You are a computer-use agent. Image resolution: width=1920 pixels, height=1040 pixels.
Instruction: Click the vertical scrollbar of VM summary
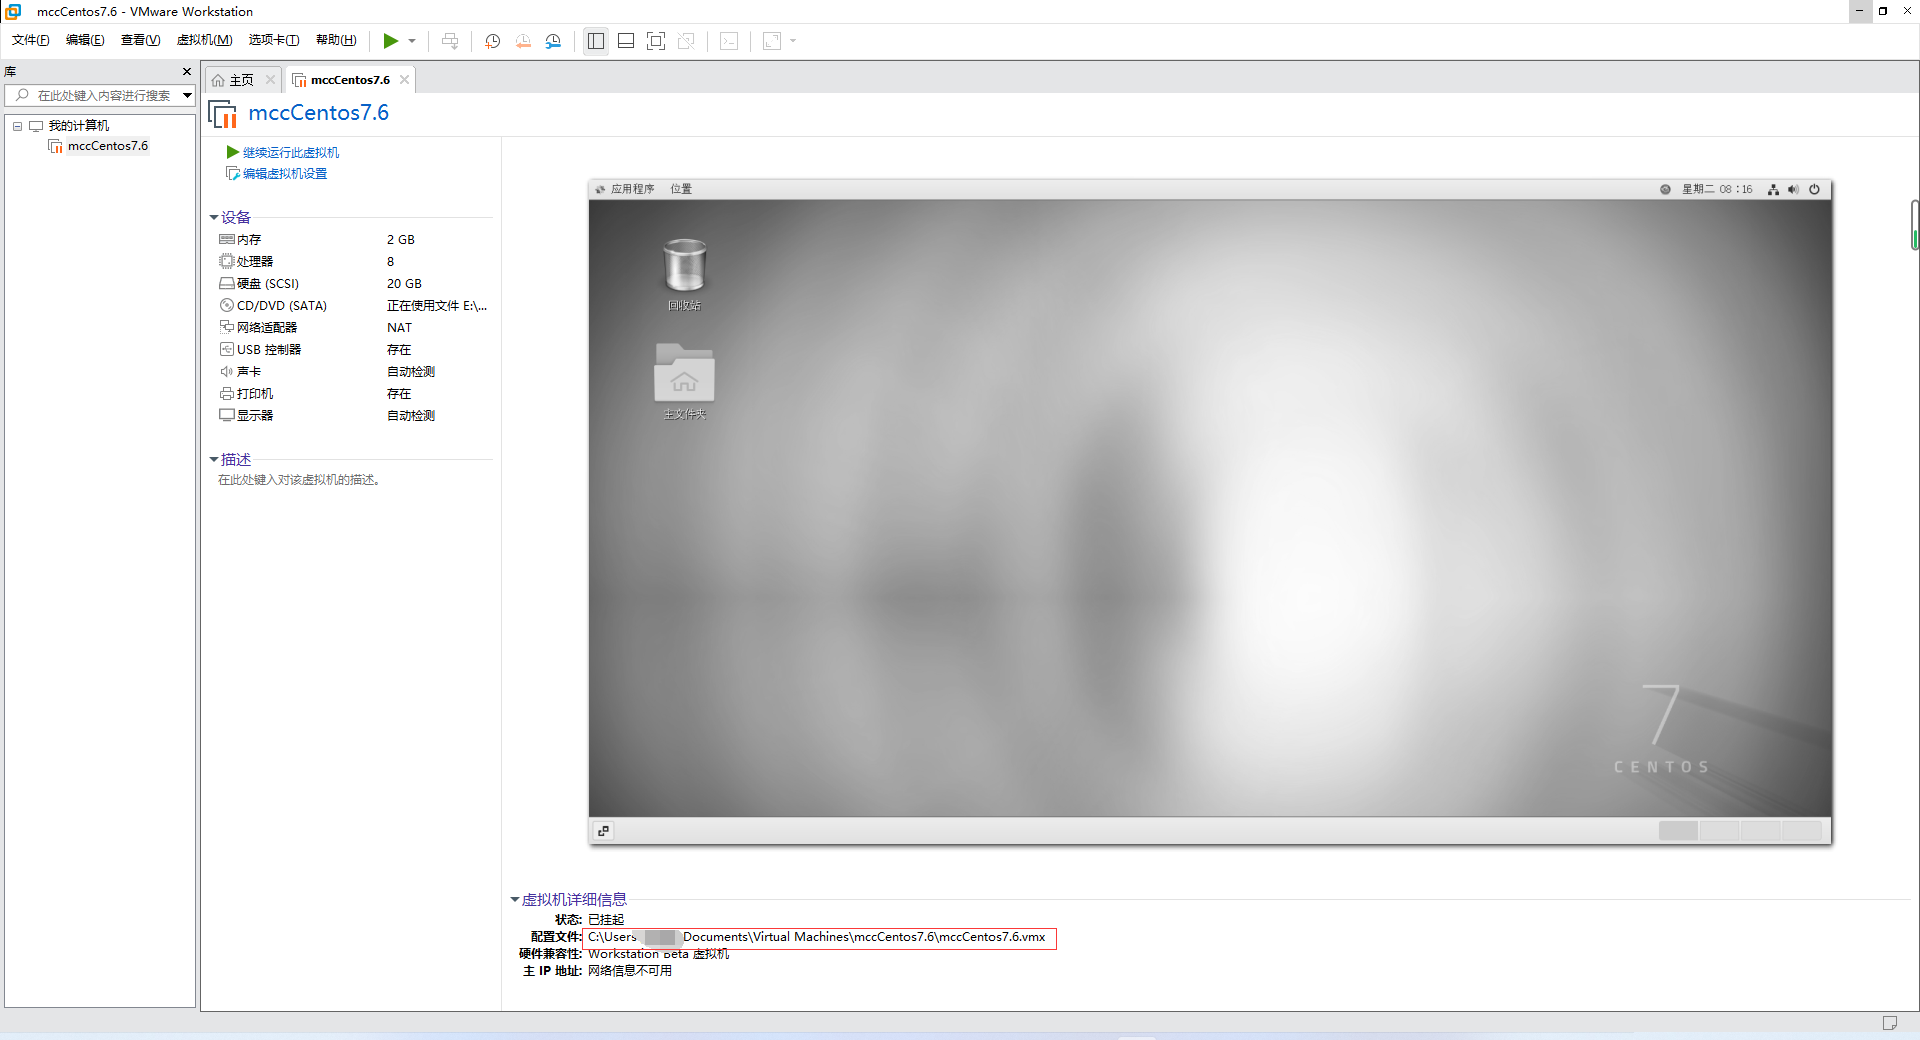click(x=1915, y=225)
